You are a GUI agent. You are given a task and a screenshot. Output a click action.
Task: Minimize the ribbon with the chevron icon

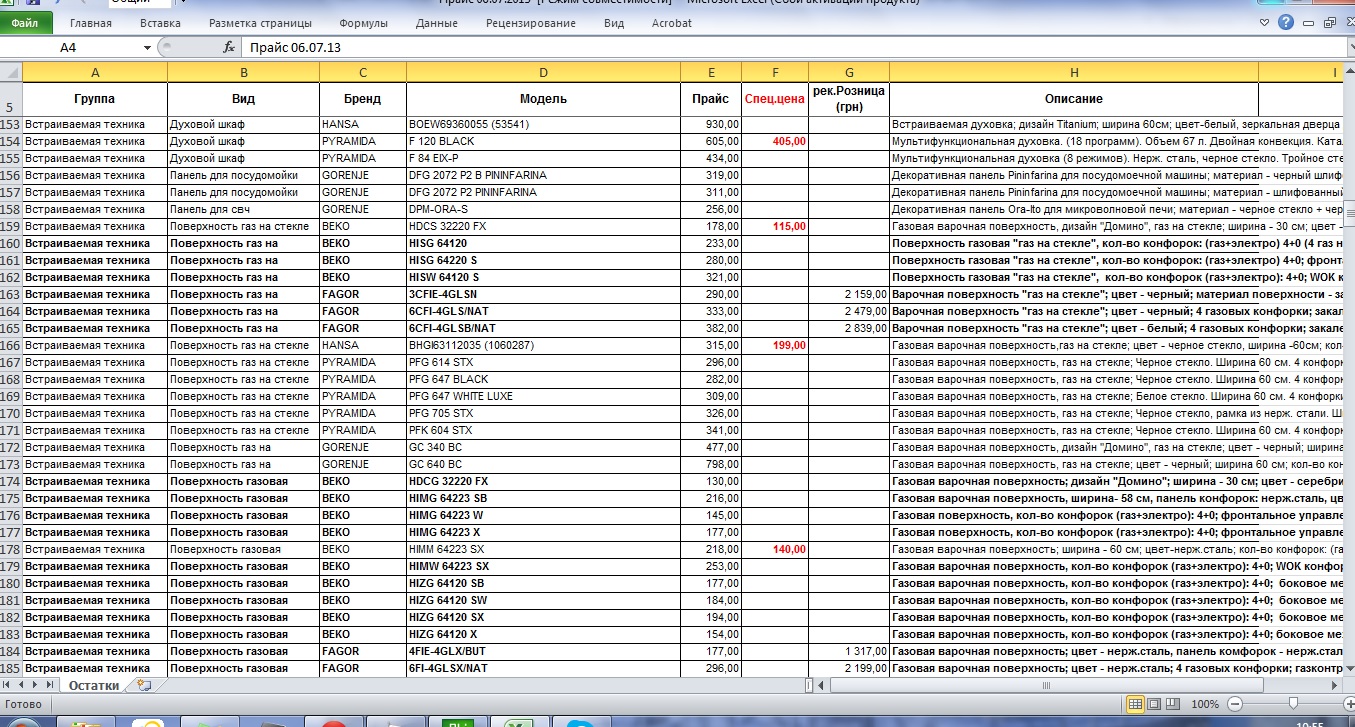pyautogui.click(x=1265, y=22)
